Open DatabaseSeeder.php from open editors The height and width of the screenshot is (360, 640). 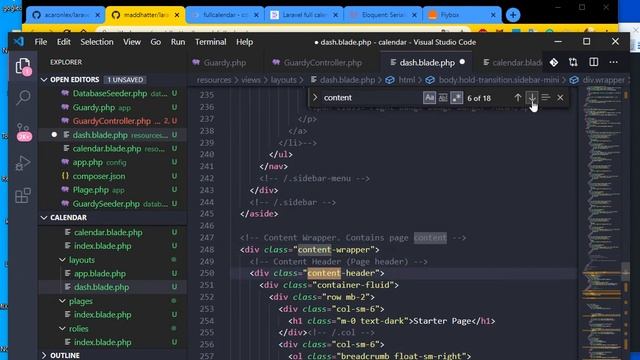[112, 93]
